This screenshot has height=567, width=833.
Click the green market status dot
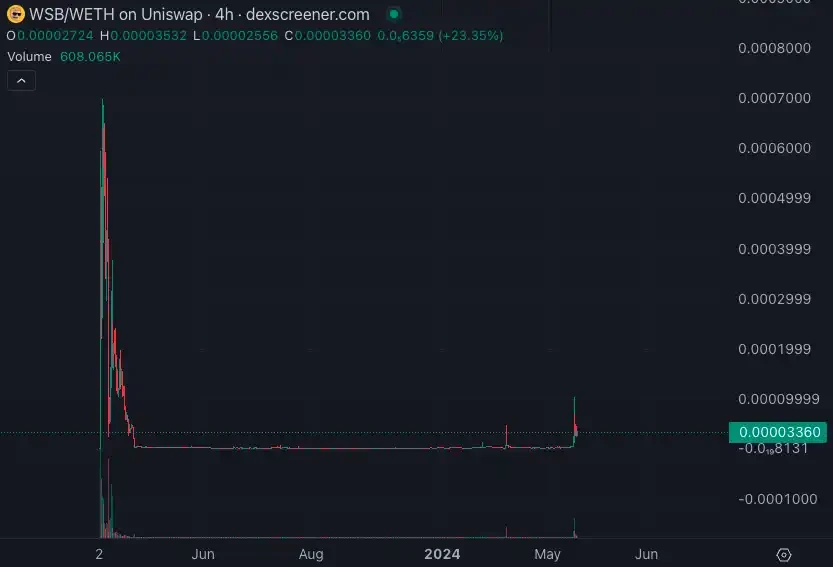tap(394, 15)
